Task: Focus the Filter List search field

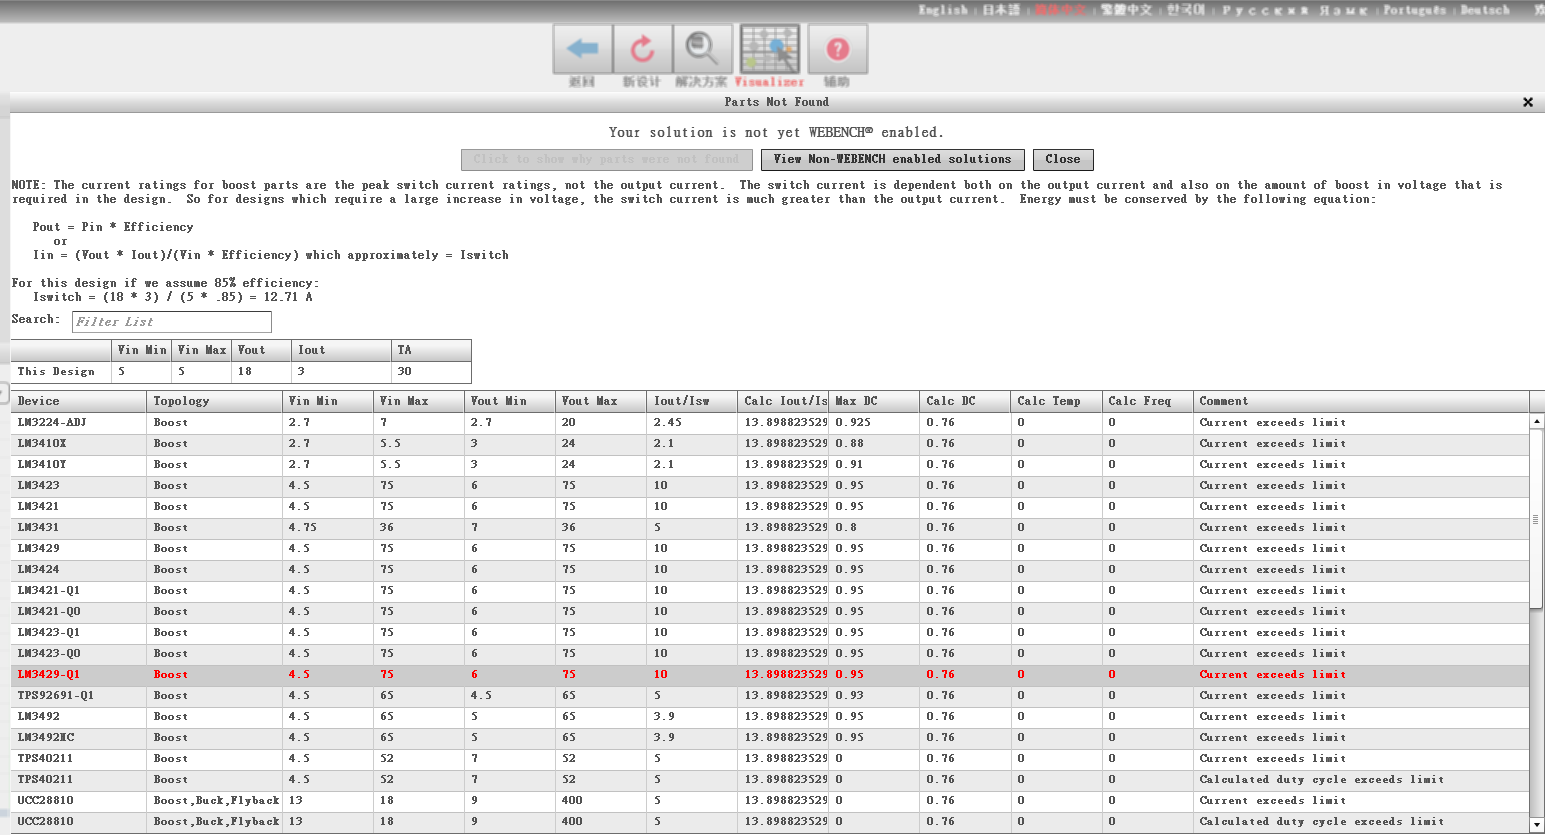Action: tap(171, 322)
